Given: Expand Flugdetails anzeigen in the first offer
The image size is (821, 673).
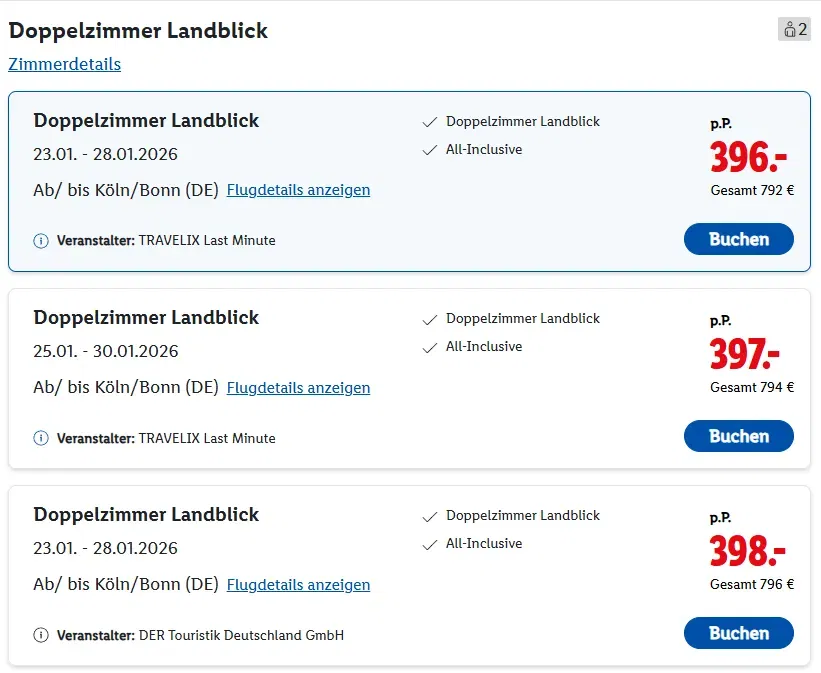Looking at the screenshot, I should coord(298,189).
